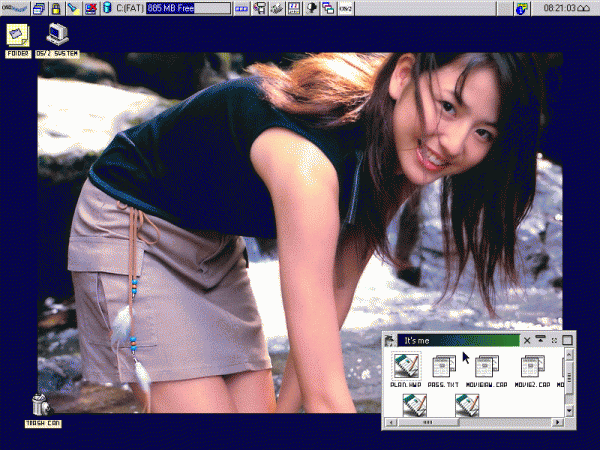Roll up the It's me window
This screenshot has width=600, height=450.
click(540, 339)
